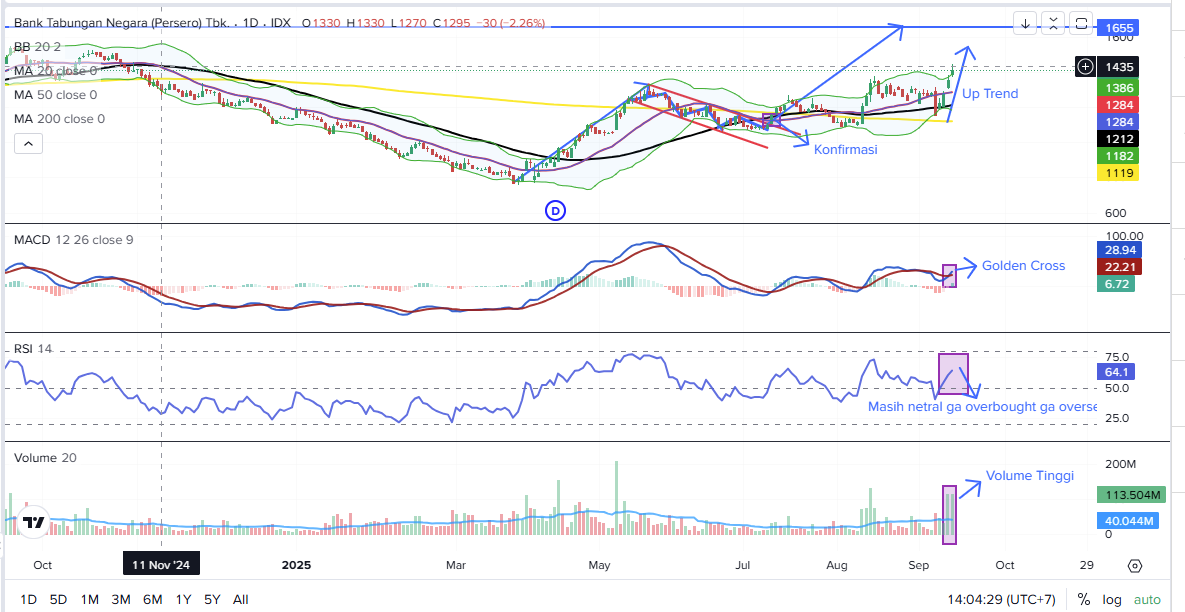1185x612 pixels.
Task: Click the blue D dividend marker
Action: pyautogui.click(x=555, y=212)
